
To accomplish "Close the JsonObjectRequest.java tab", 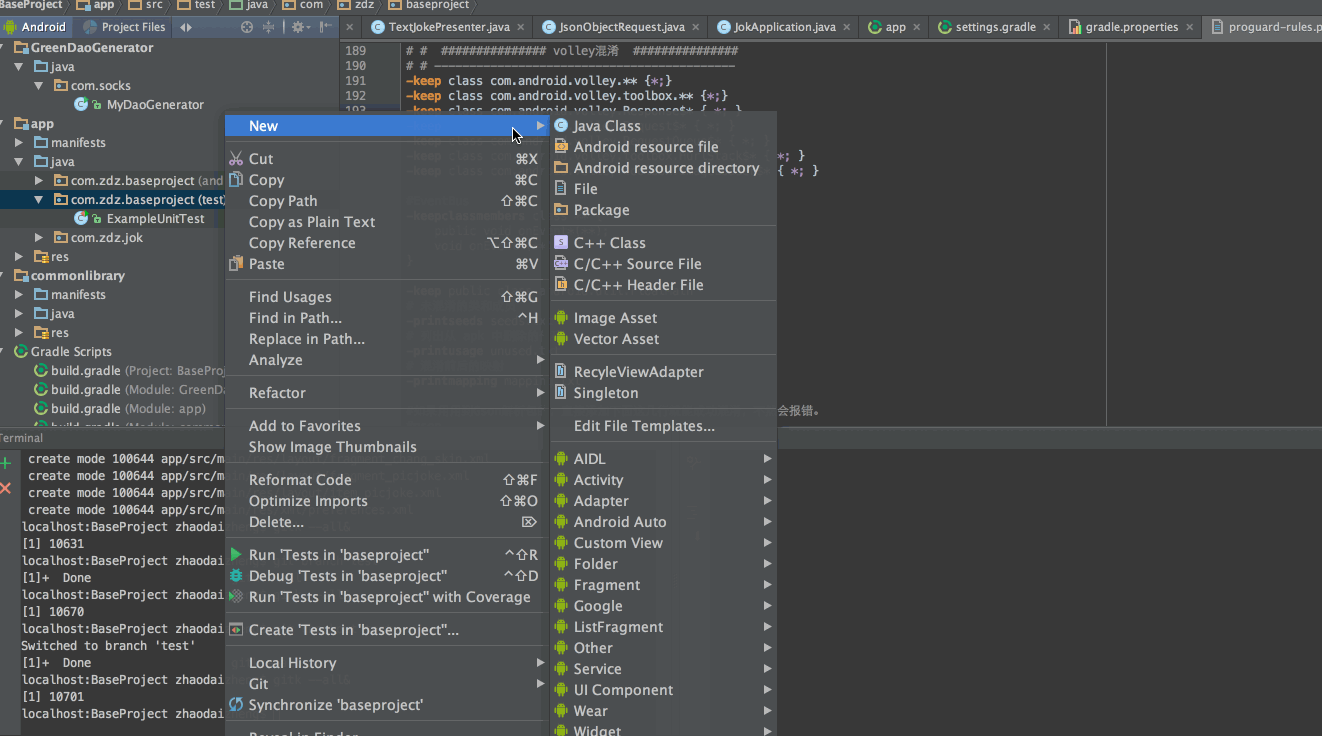I will [x=697, y=27].
